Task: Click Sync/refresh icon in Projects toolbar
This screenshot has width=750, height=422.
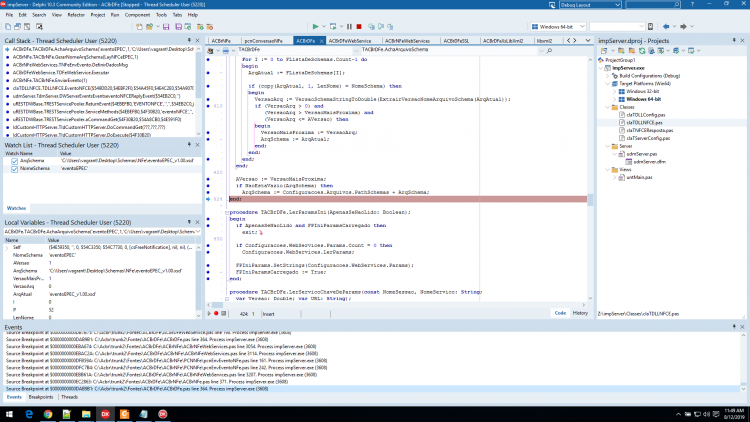Action: pyautogui.click(x=642, y=50)
